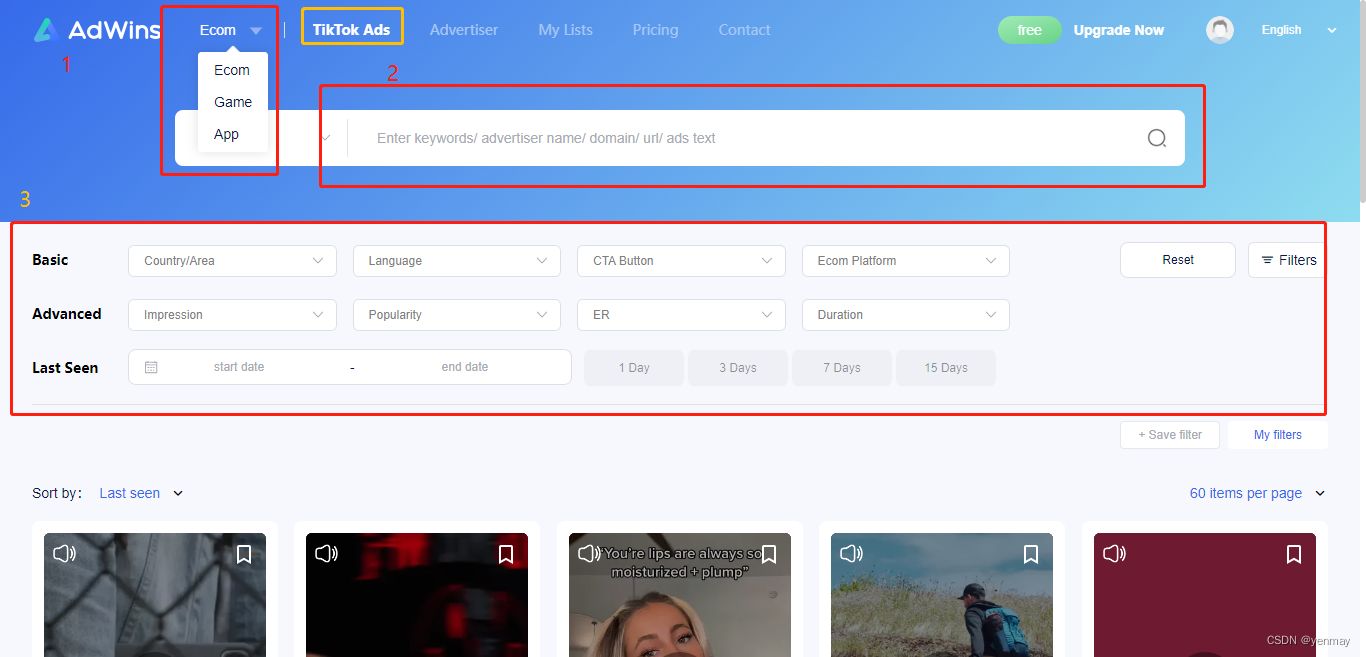Toggle sound on second ad card
The image size is (1366, 657).
(327, 553)
